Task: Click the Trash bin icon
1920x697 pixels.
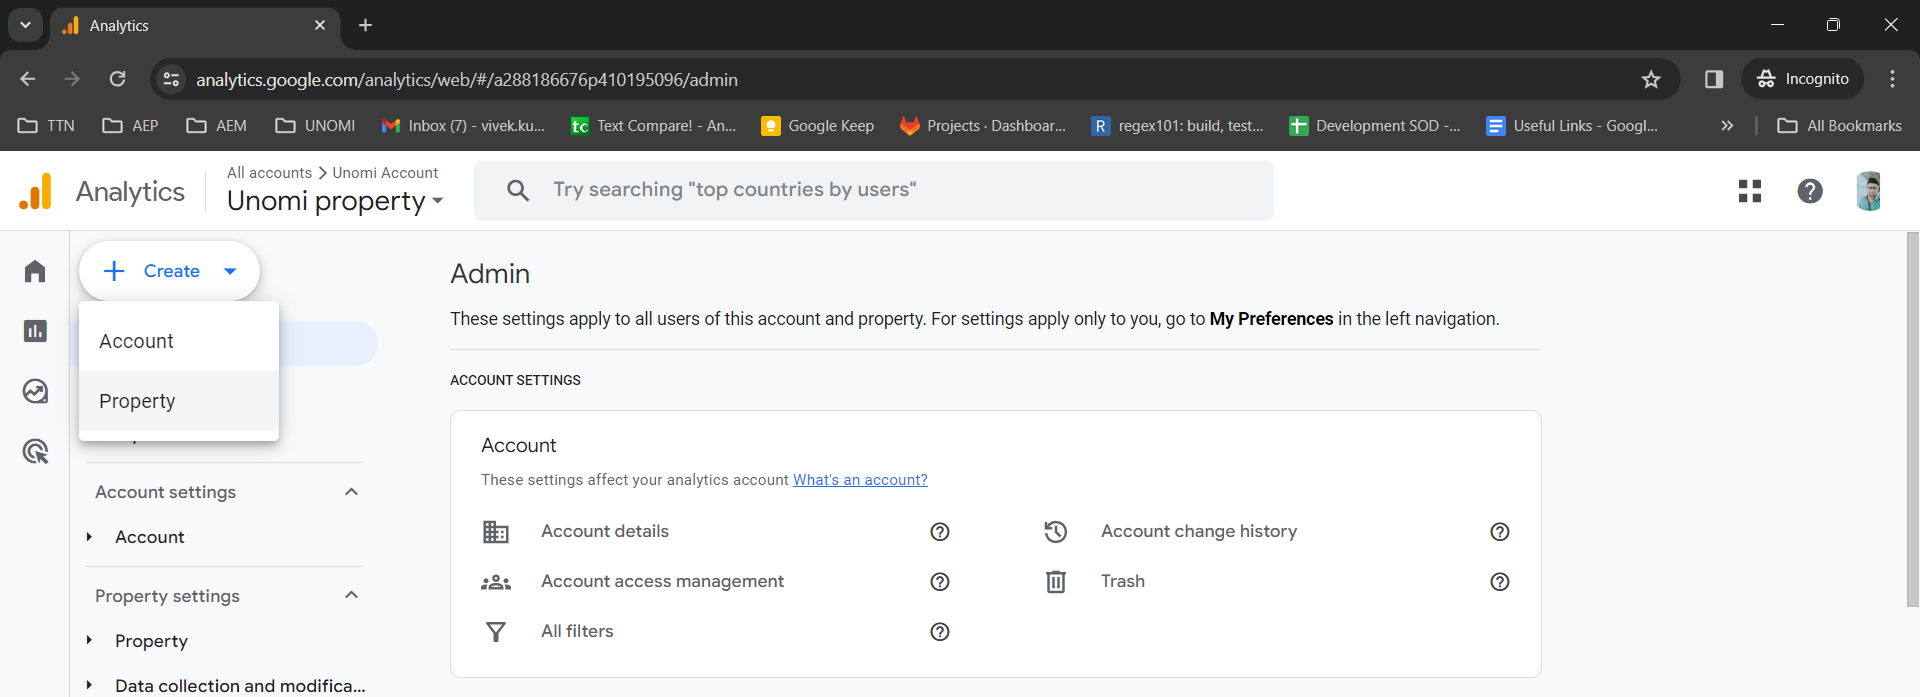Action: coord(1056,582)
